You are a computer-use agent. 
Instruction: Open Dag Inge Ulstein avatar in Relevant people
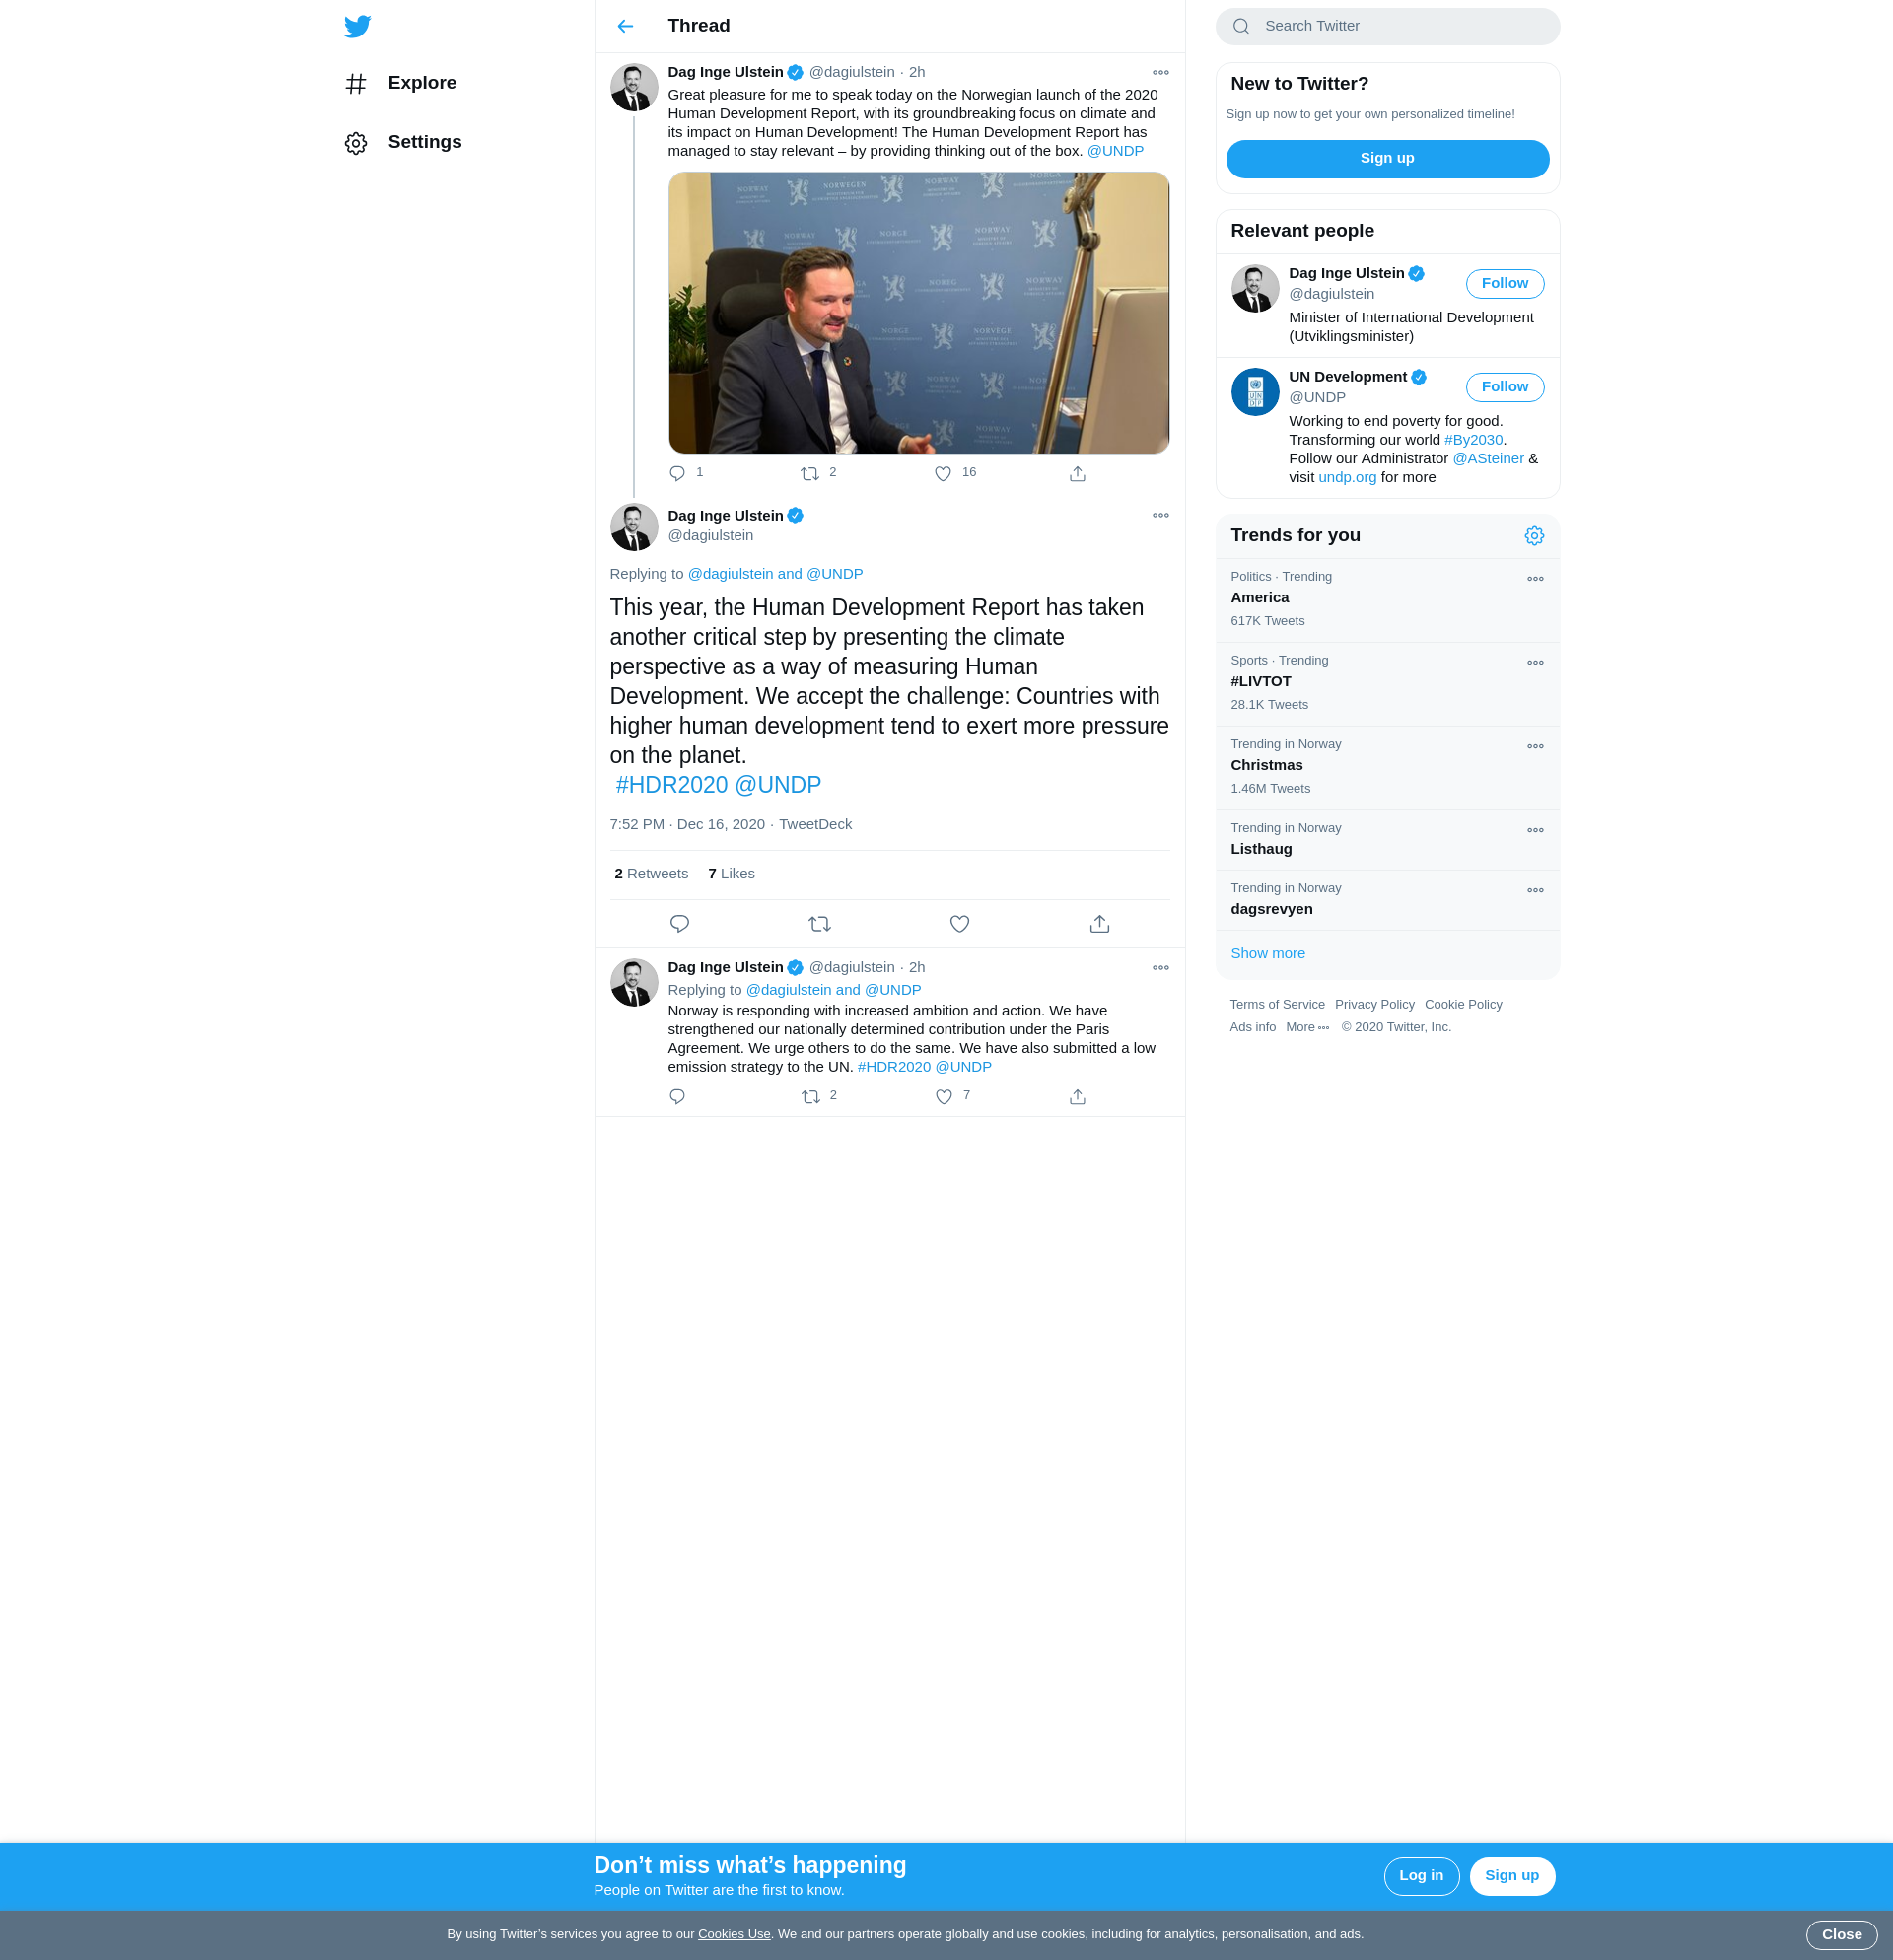1254,289
